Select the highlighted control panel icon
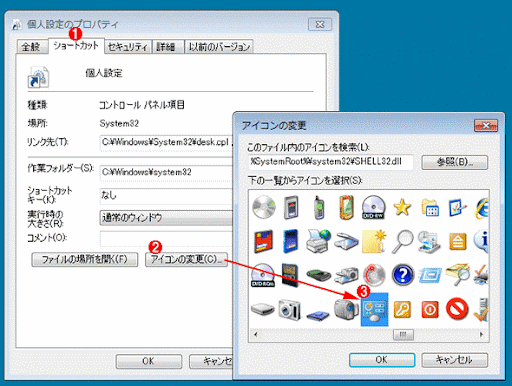 pos(375,310)
